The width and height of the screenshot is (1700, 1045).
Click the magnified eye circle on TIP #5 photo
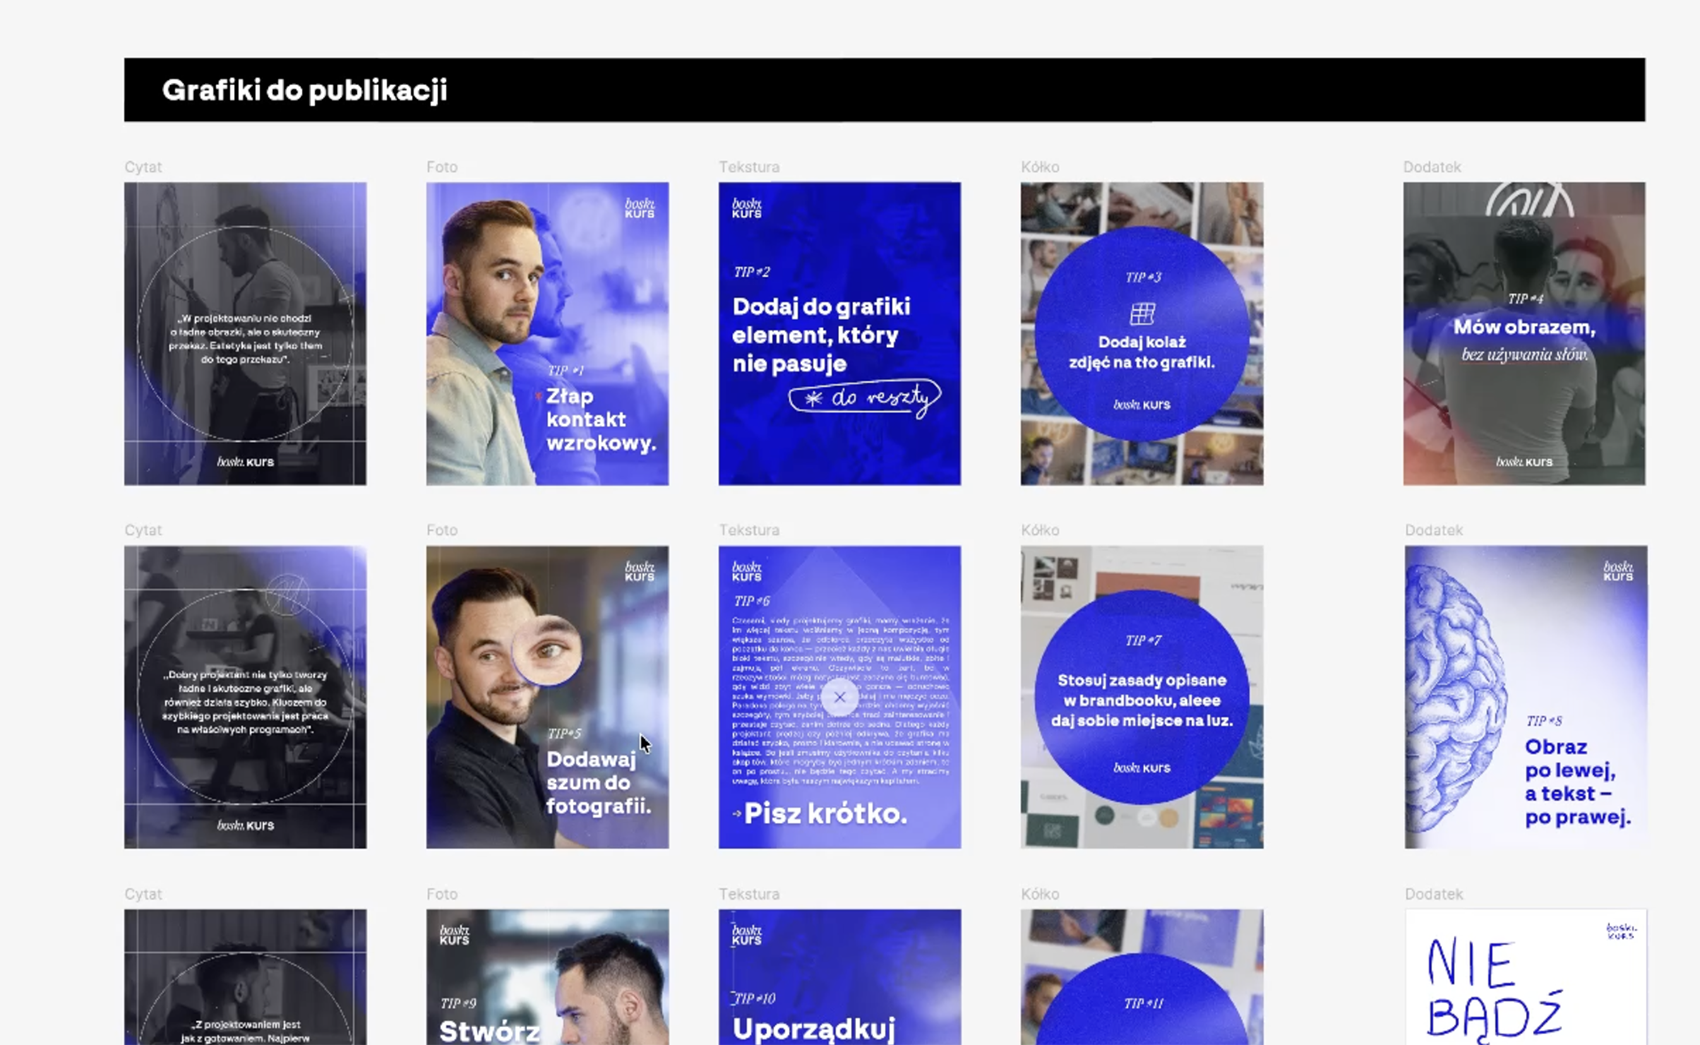547,651
